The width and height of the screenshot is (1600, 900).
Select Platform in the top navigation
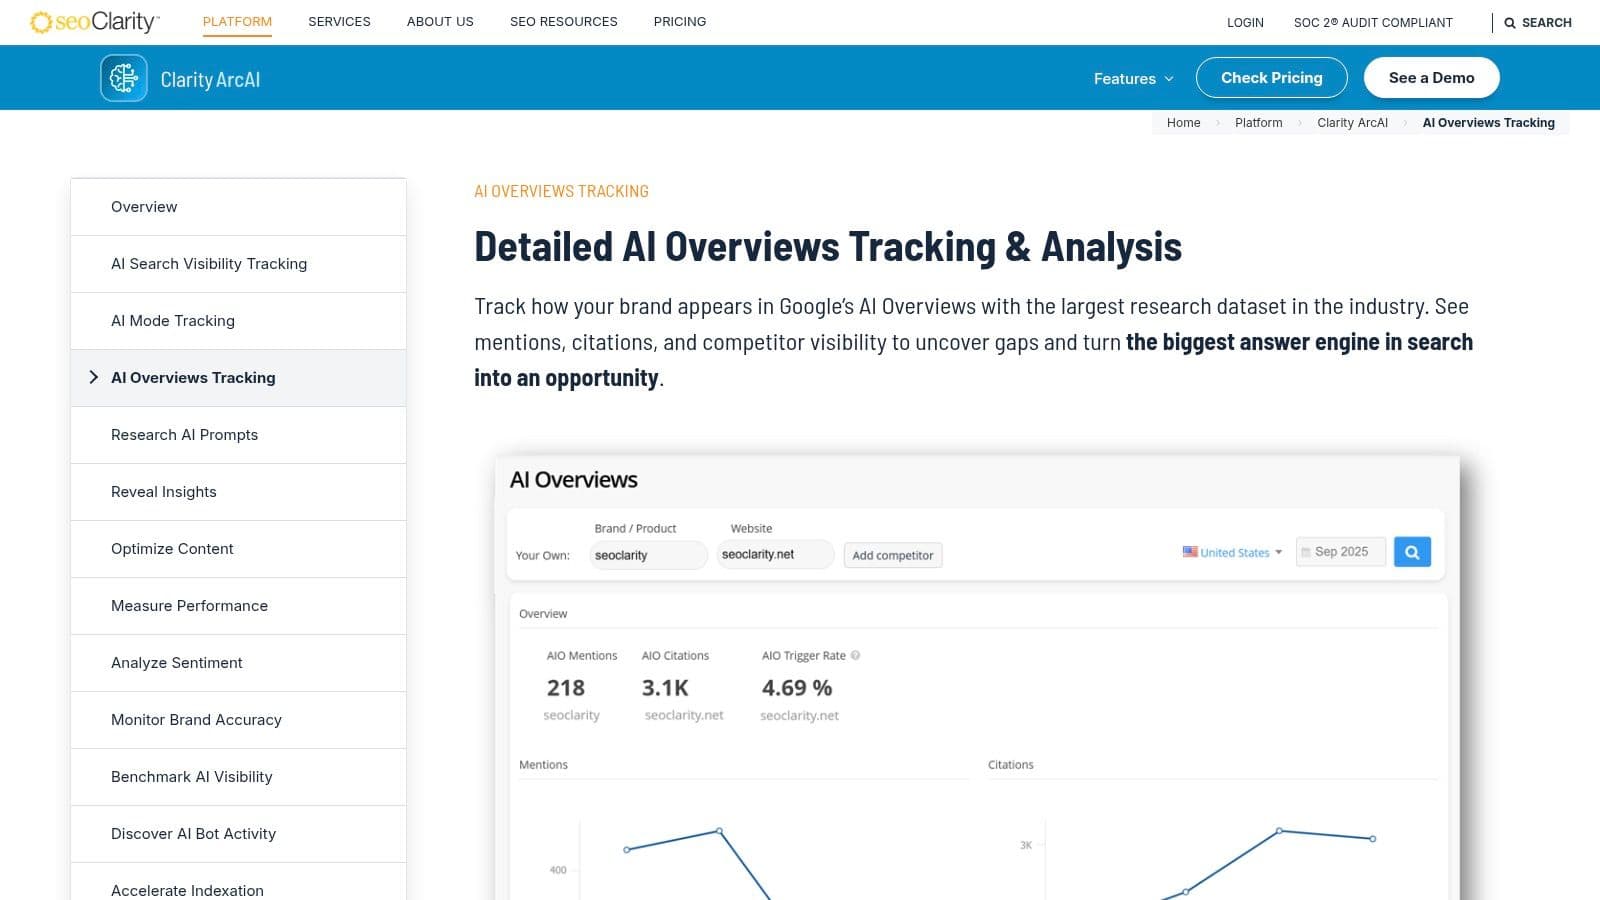(237, 21)
